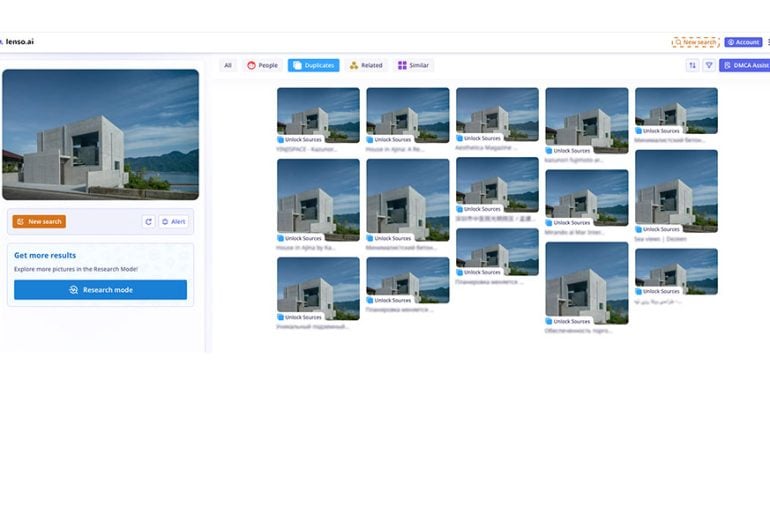This screenshot has width=770, height=515.
Task: Create an Alert for this image
Action: point(173,221)
